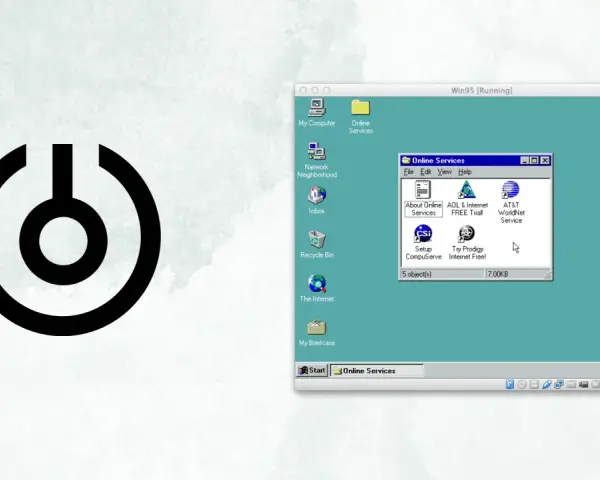600x480 pixels.
Task: Click the yellow minimize button of Win95 VM window
Action: [x=315, y=90]
